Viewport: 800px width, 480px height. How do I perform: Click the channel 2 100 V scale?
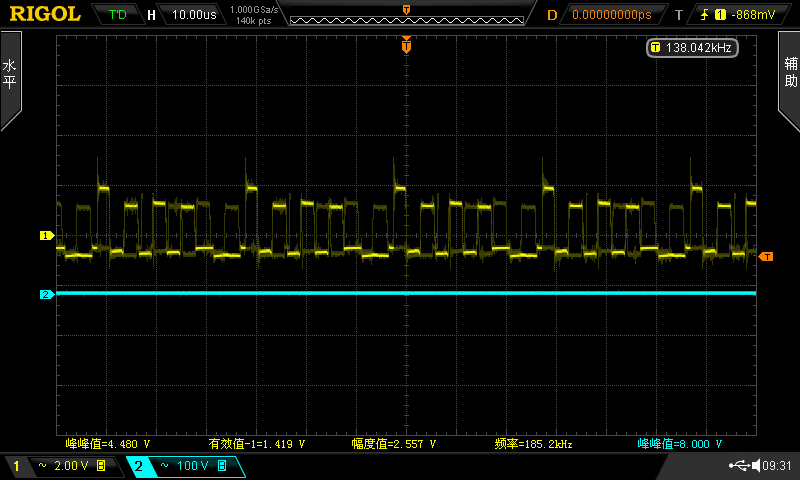tap(193, 466)
